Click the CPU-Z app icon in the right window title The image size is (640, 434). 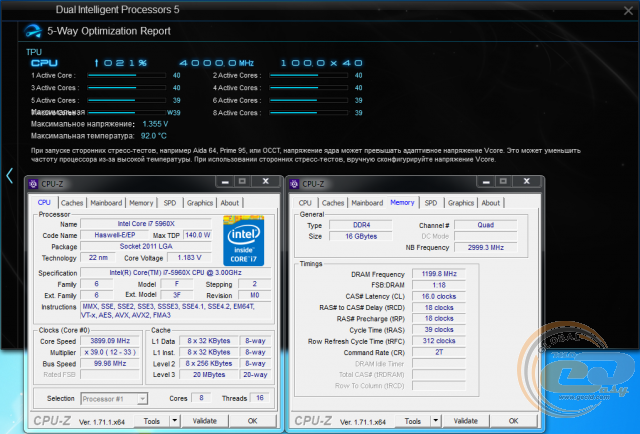(294, 184)
